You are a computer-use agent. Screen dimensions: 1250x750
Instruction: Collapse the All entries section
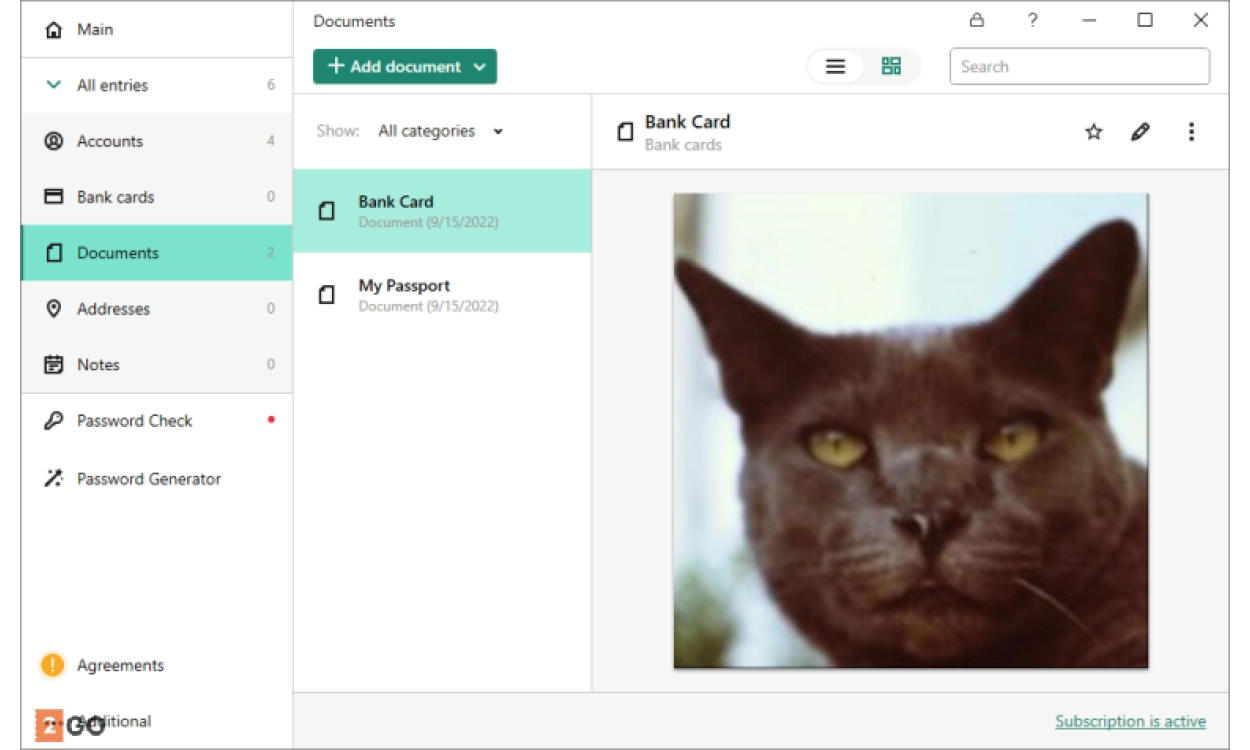54,85
